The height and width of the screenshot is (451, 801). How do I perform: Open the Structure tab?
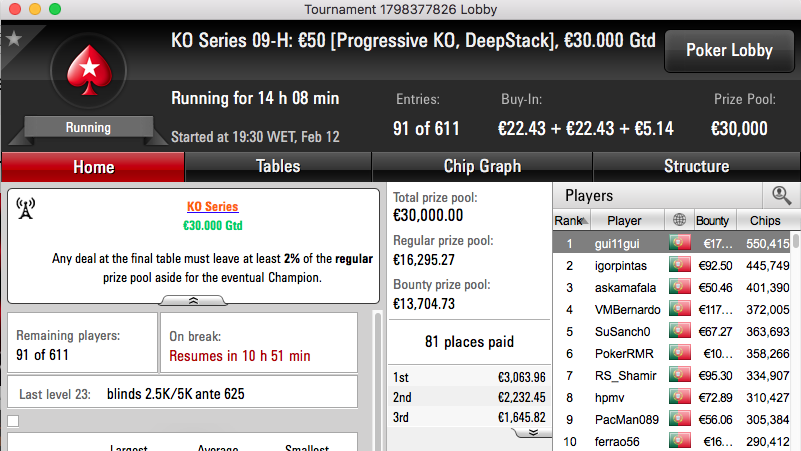point(696,167)
